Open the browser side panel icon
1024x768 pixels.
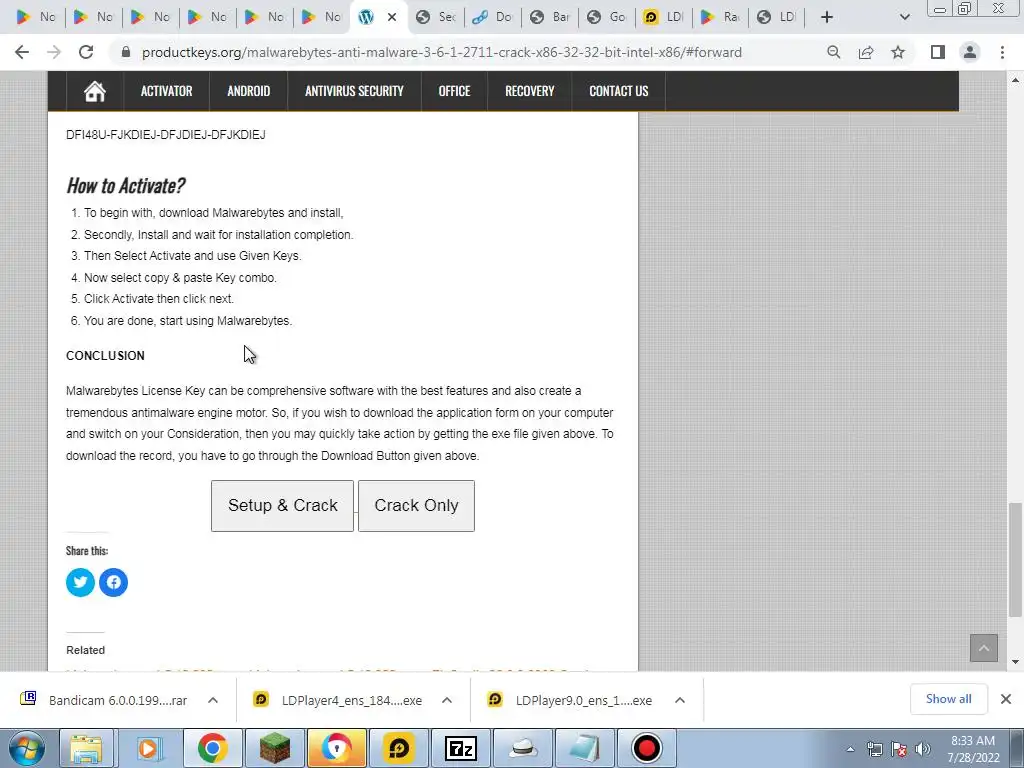click(938, 52)
